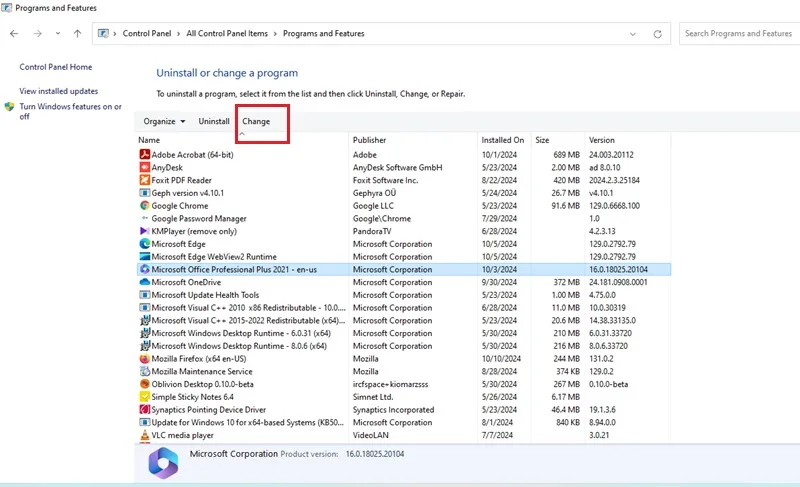Open recent locations dropdown chevron
800x487 pixels.
click(x=58, y=34)
